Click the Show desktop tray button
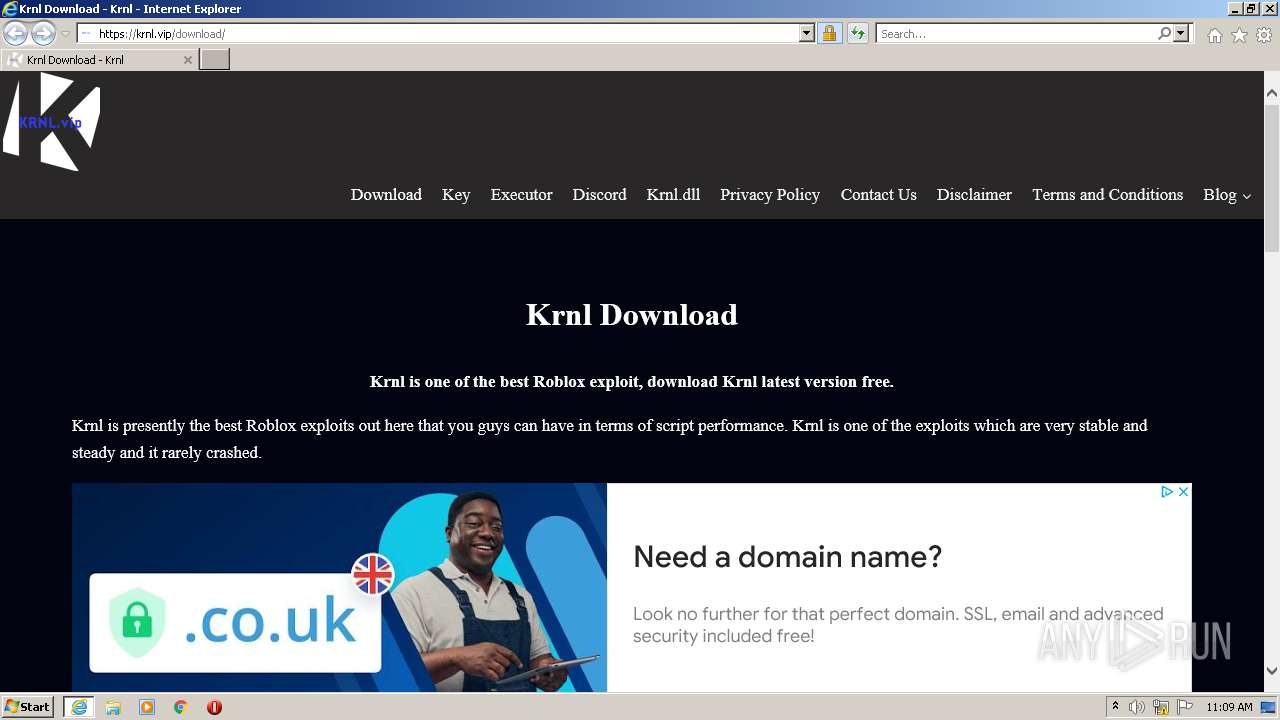This screenshot has width=1280, height=720. [x=1269, y=707]
